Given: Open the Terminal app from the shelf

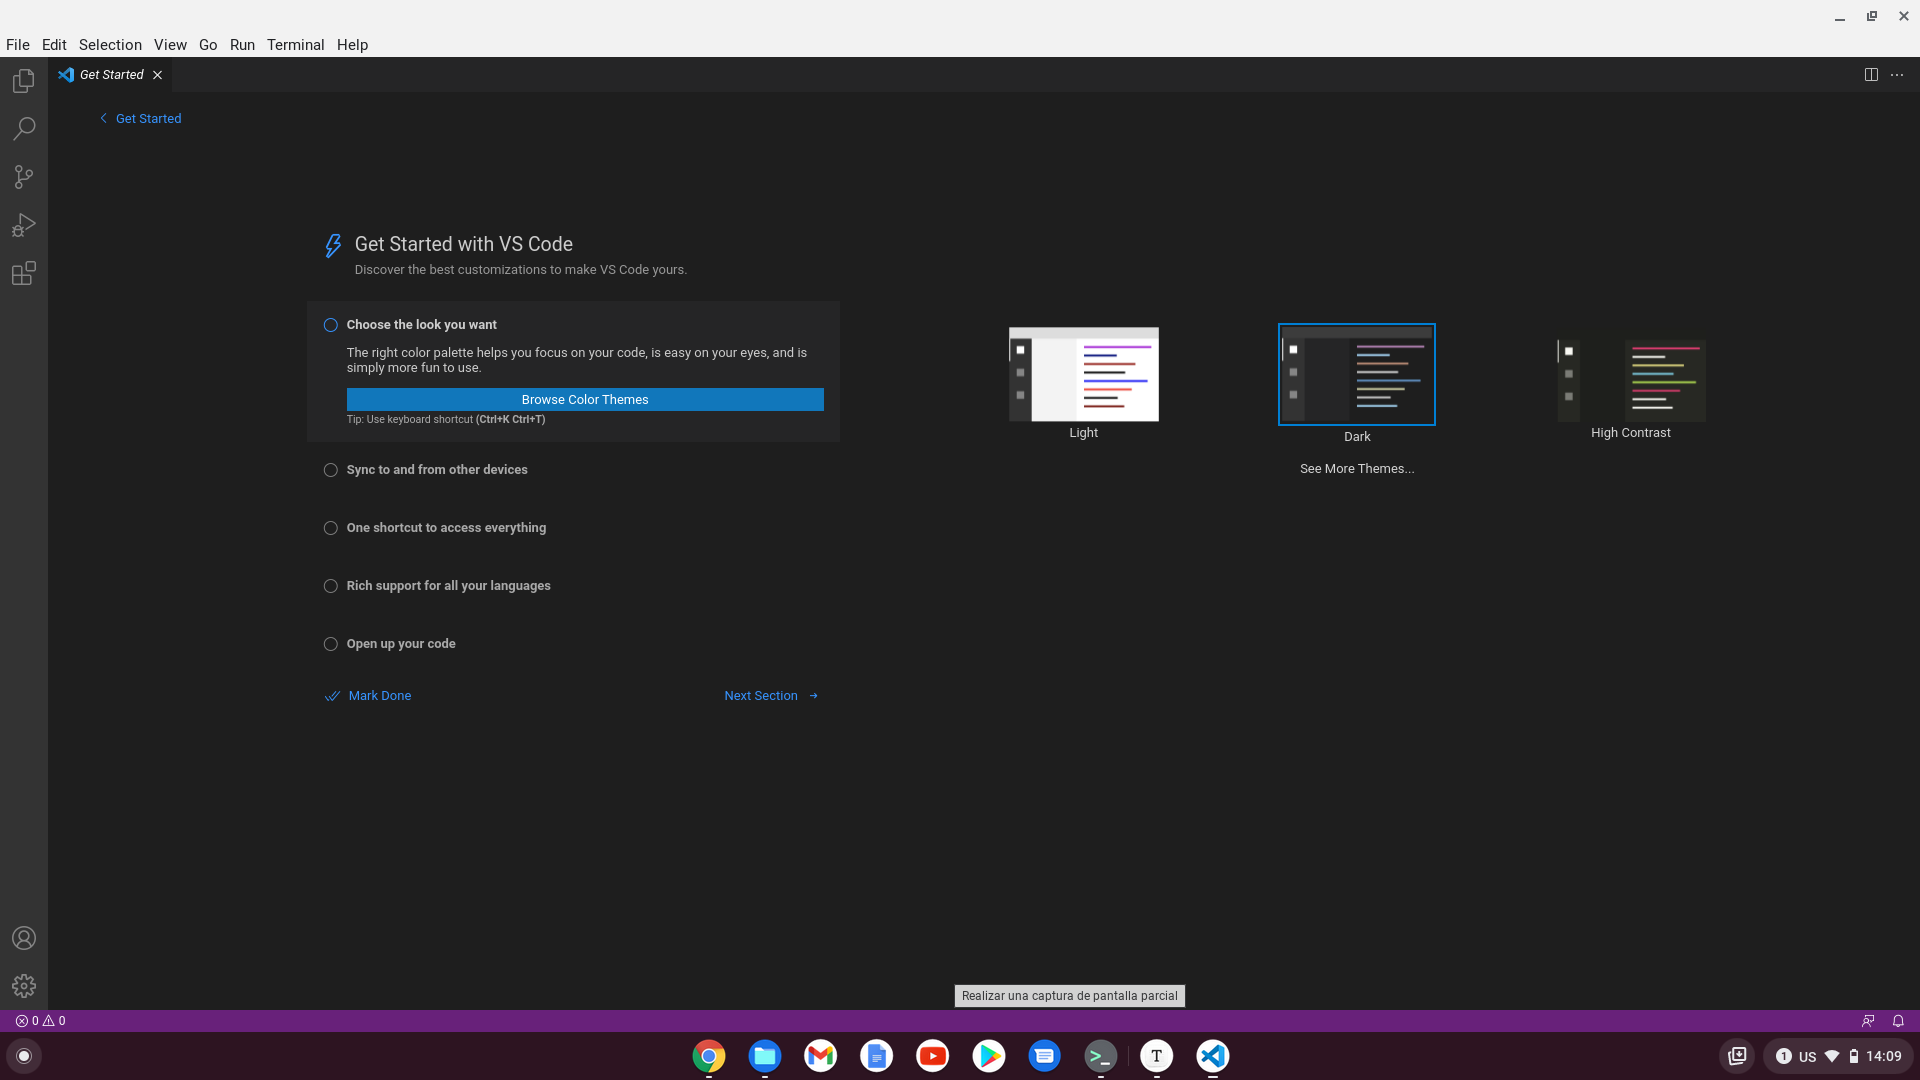Looking at the screenshot, I should pyautogui.click(x=1101, y=1056).
